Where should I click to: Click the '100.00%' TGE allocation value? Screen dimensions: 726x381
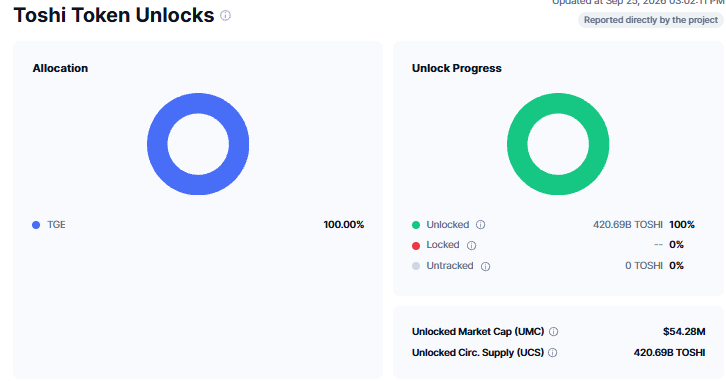point(344,225)
